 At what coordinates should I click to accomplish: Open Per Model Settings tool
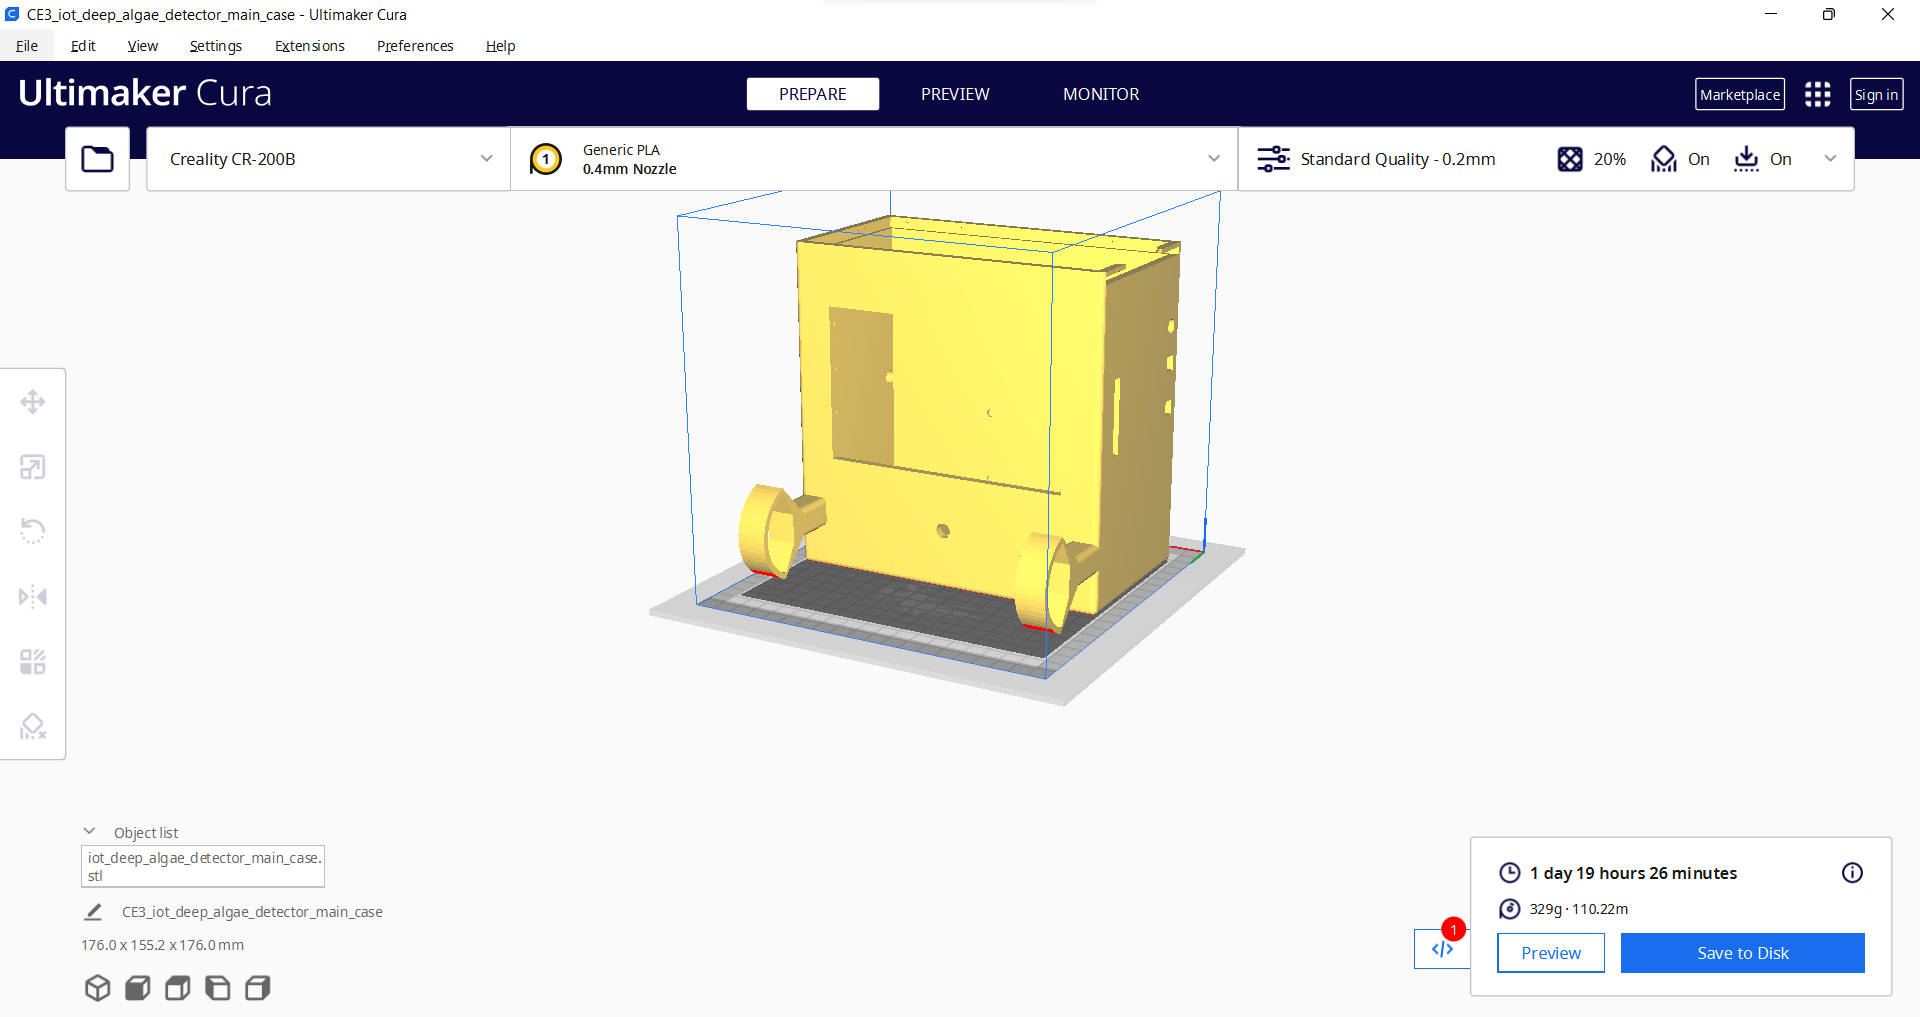[x=33, y=662]
